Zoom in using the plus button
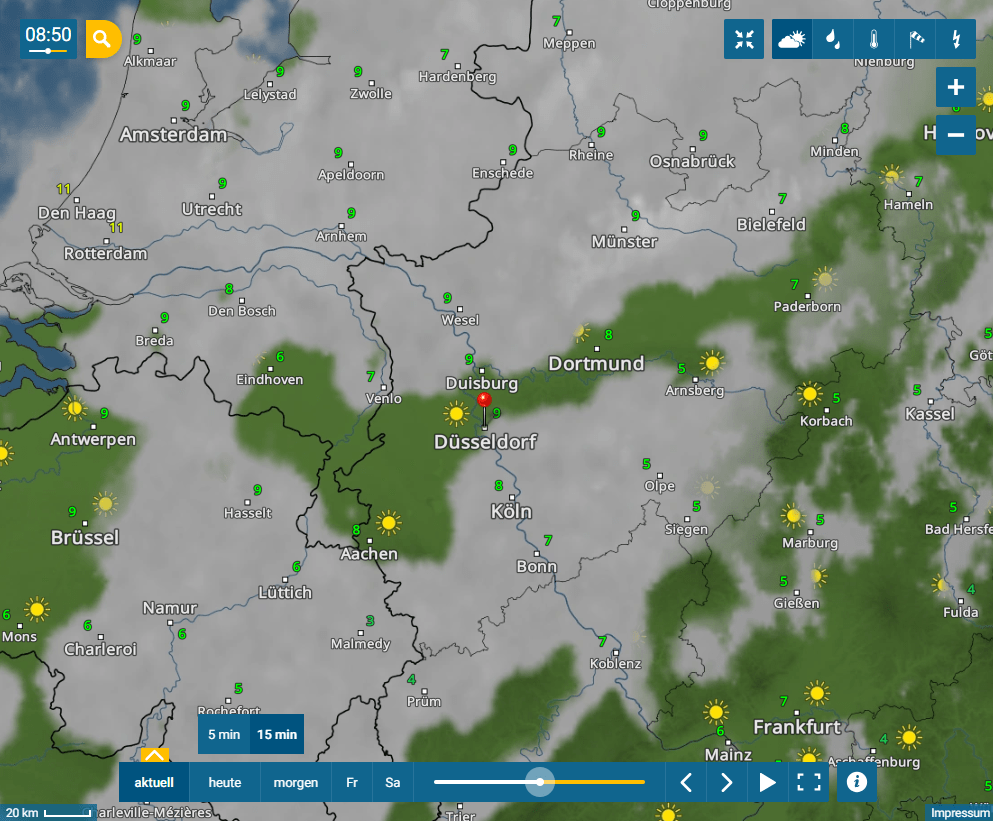The height and width of the screenshot is (821, 993). click(955, 87)
